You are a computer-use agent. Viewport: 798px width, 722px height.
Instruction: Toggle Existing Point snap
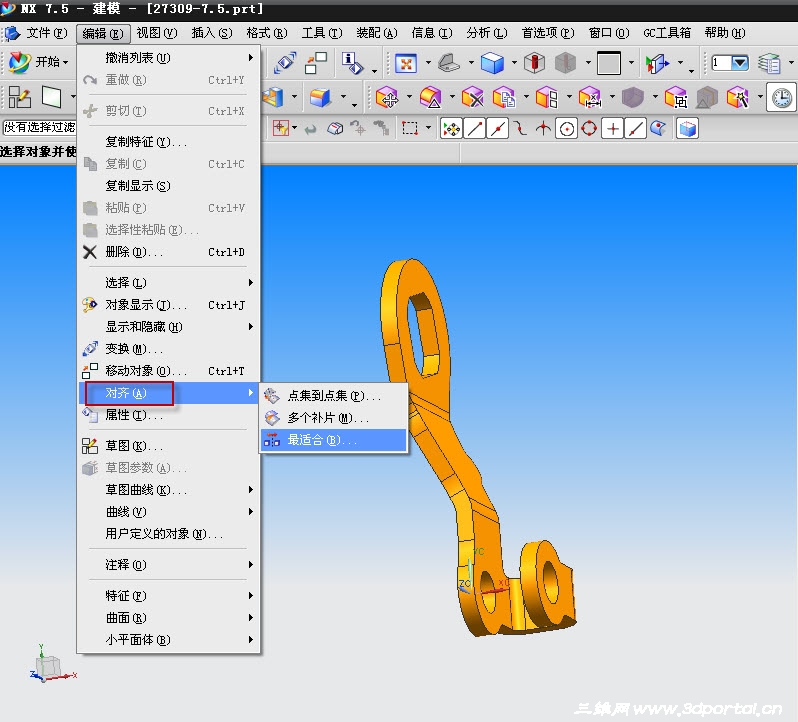click(x=613, y=128)
